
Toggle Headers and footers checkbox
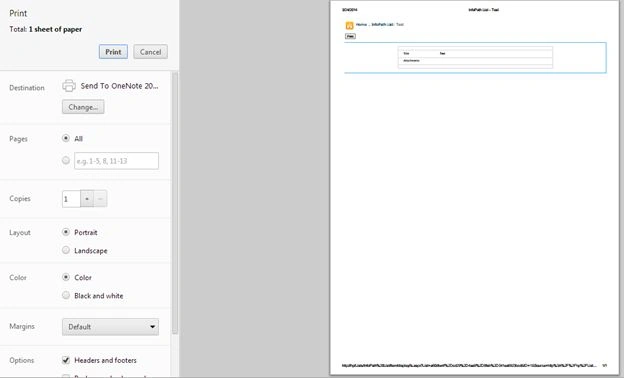click(66, 360)
